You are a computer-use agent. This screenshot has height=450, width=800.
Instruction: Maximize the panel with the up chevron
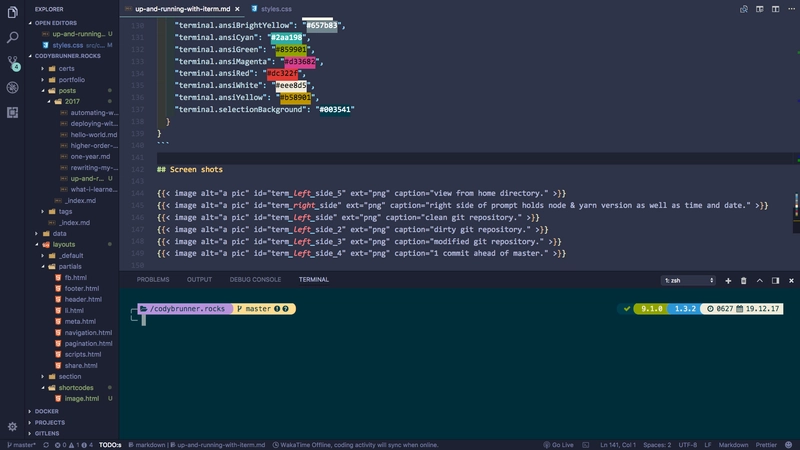coord(760,281)
